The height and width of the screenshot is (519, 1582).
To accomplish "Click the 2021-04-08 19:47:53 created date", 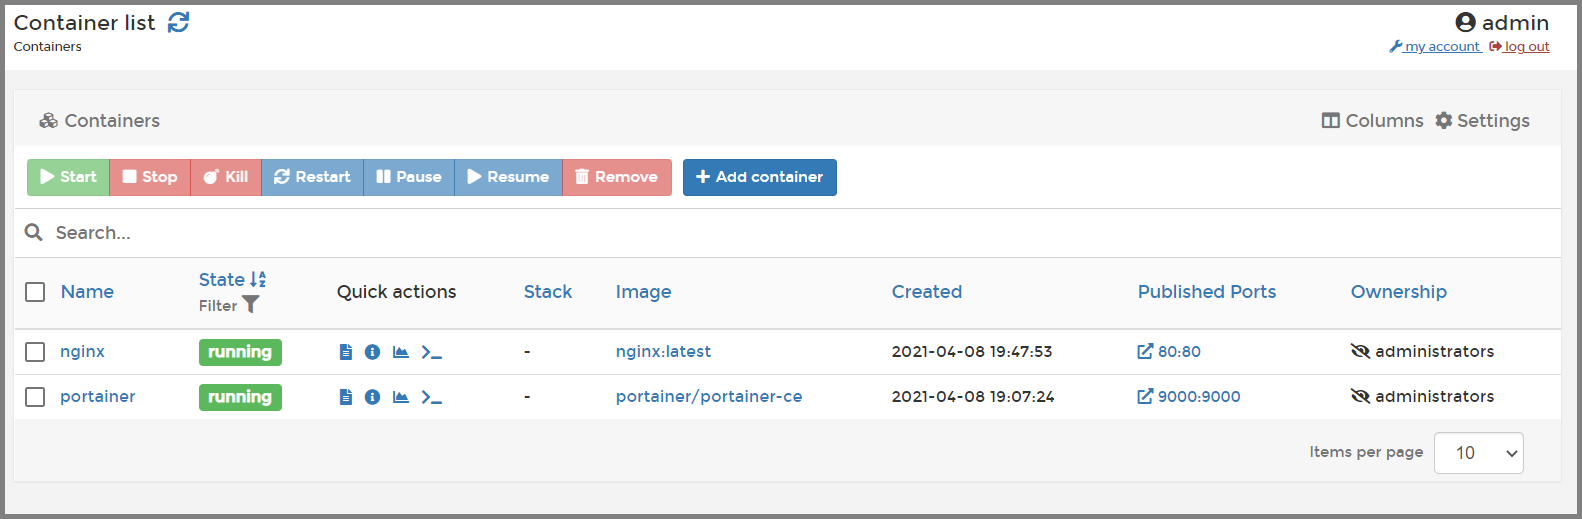I will click(x=972, y=352).
